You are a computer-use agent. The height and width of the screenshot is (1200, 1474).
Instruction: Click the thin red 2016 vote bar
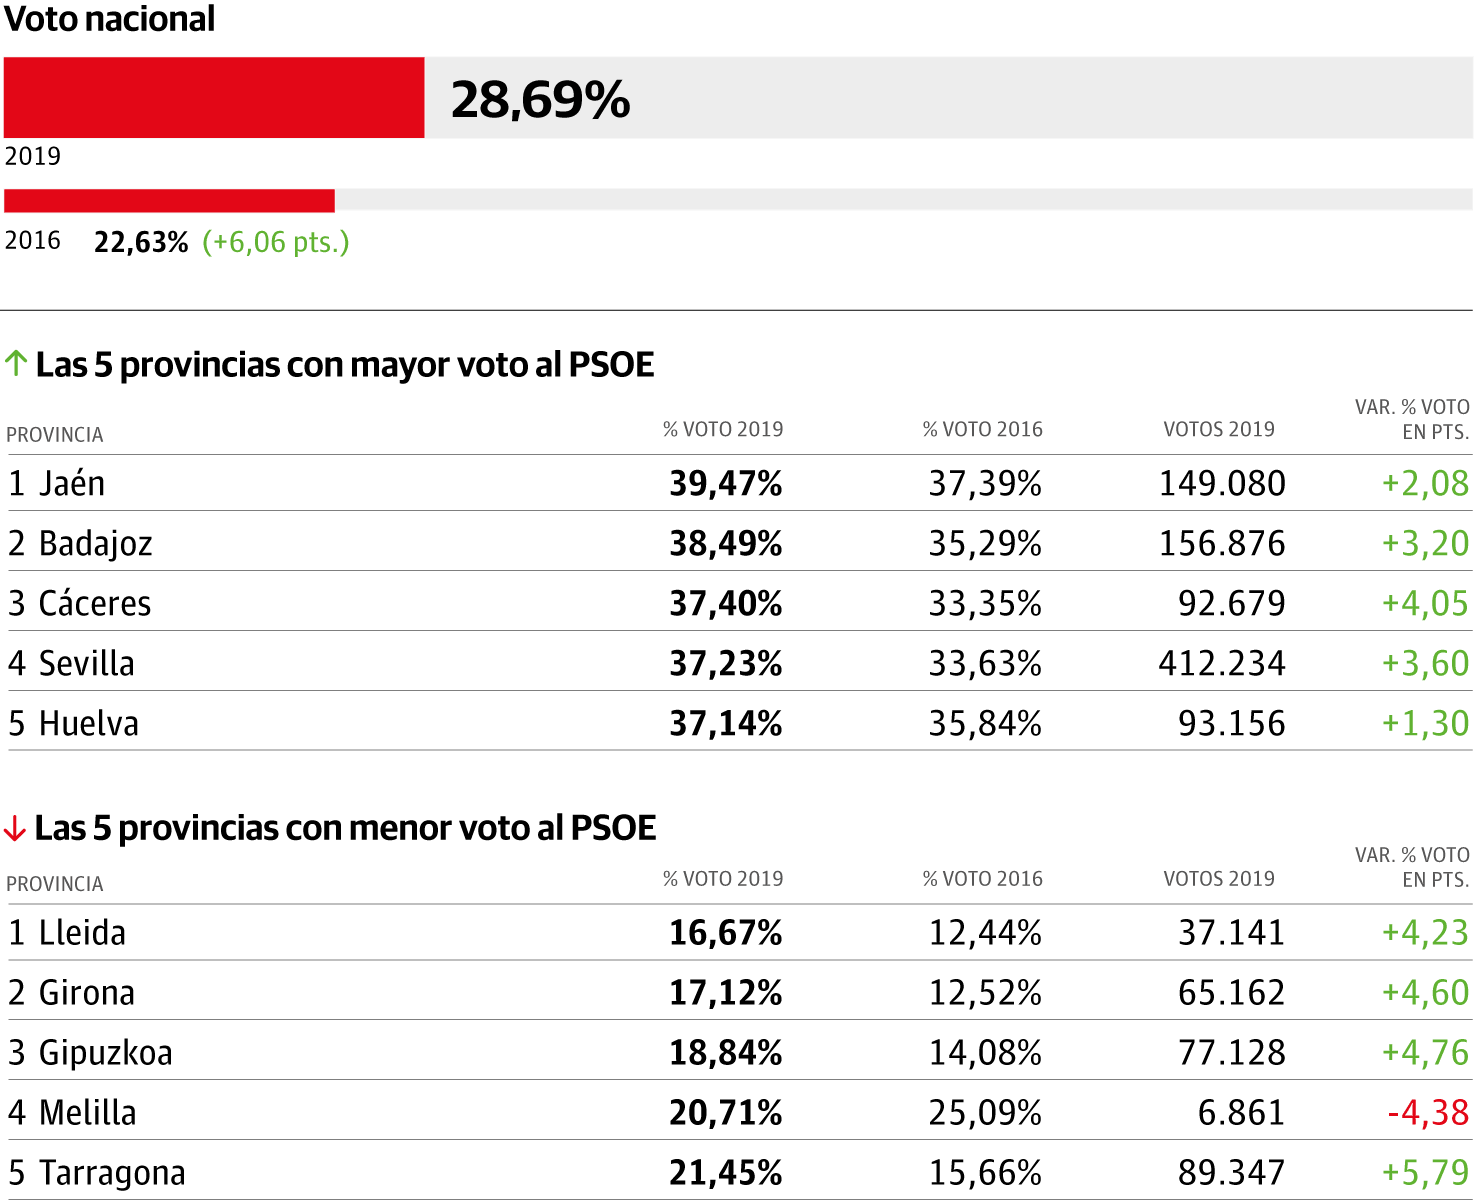click(169, 200)
